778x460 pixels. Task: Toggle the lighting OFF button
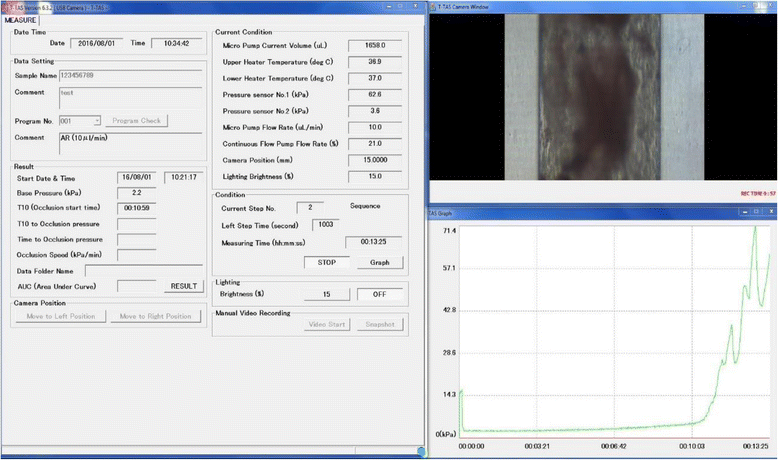coord(380,294)
